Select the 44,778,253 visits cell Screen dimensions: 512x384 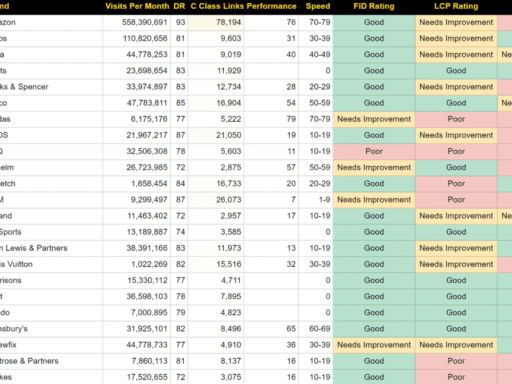tap(137, 55)
